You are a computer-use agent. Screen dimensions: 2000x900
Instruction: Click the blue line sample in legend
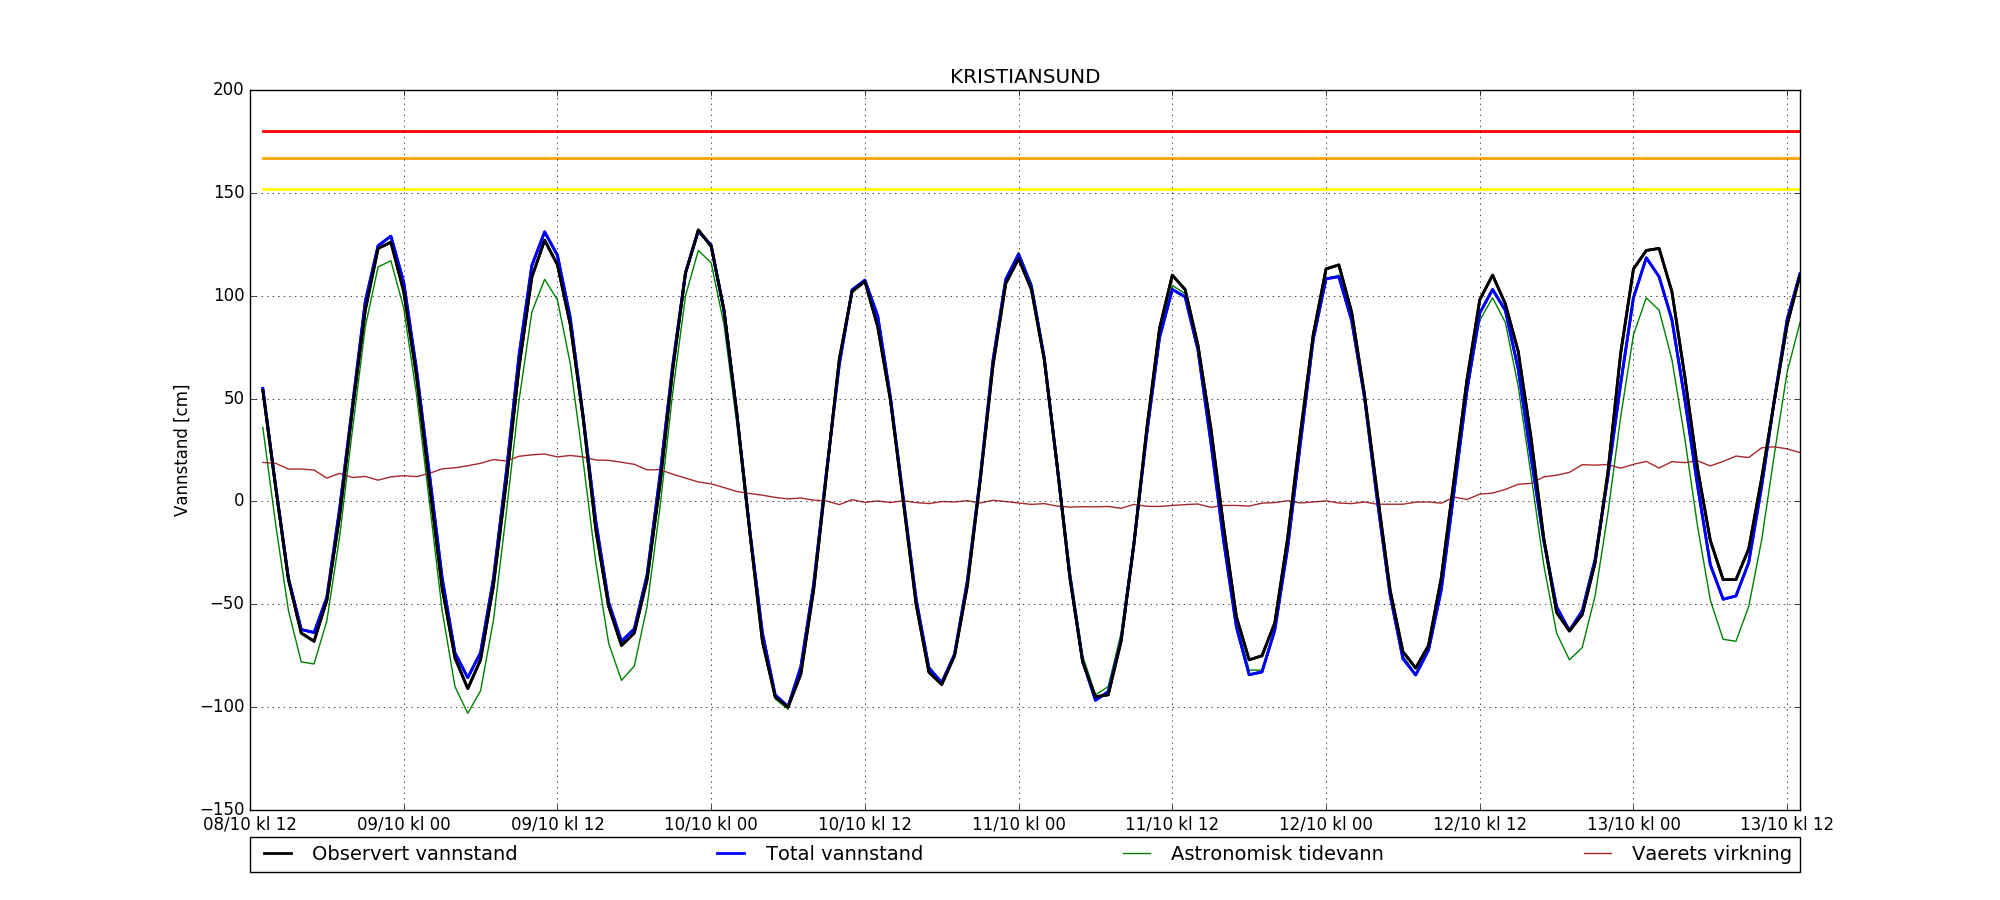732,854
